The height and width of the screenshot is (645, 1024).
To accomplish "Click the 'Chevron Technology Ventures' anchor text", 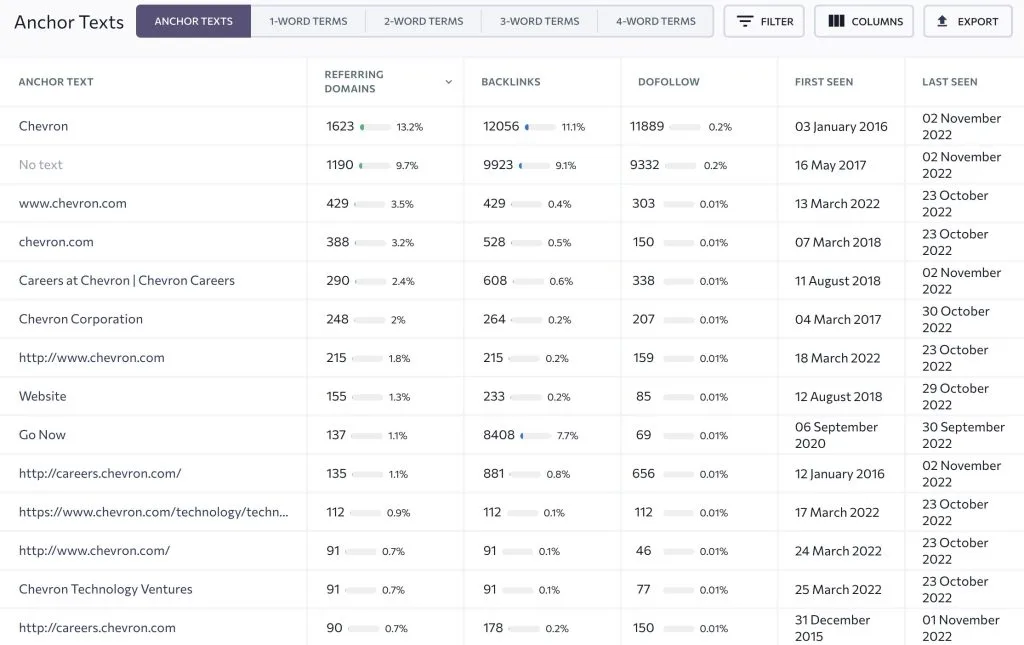I will [x=106, y=589].
